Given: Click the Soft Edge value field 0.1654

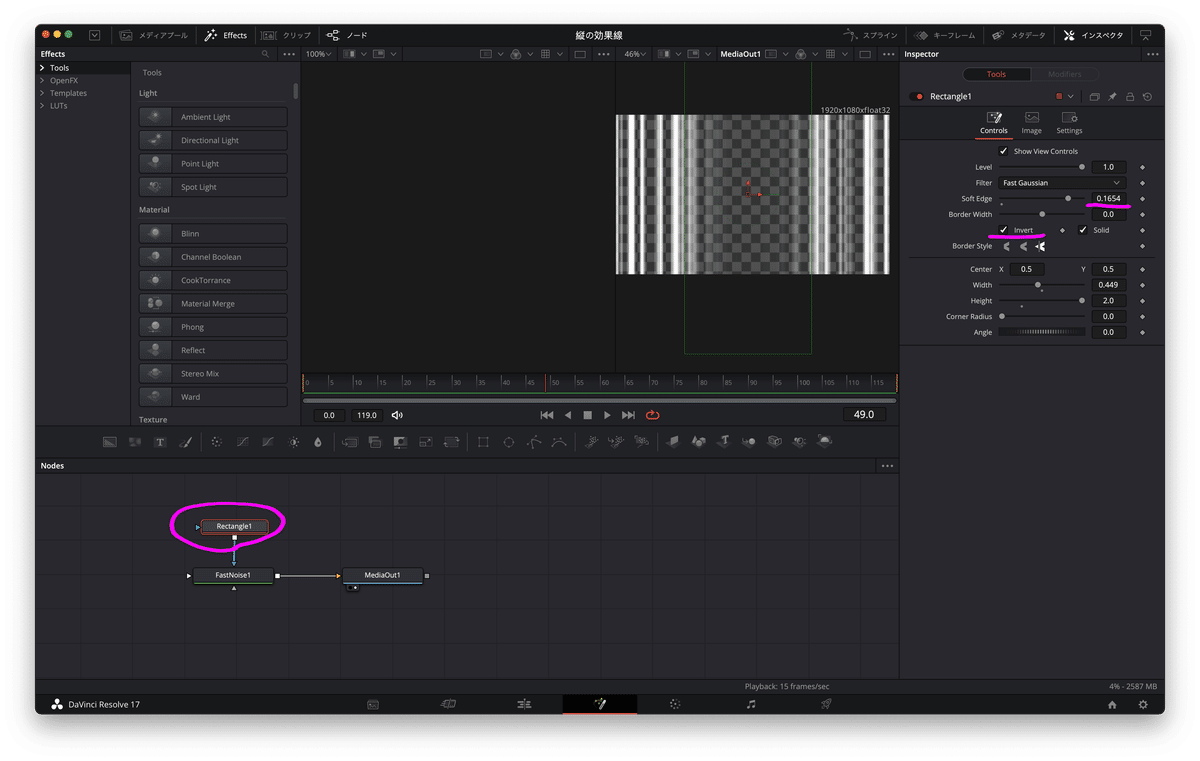Looking at the screenshot, I should tap(1108, 199).
